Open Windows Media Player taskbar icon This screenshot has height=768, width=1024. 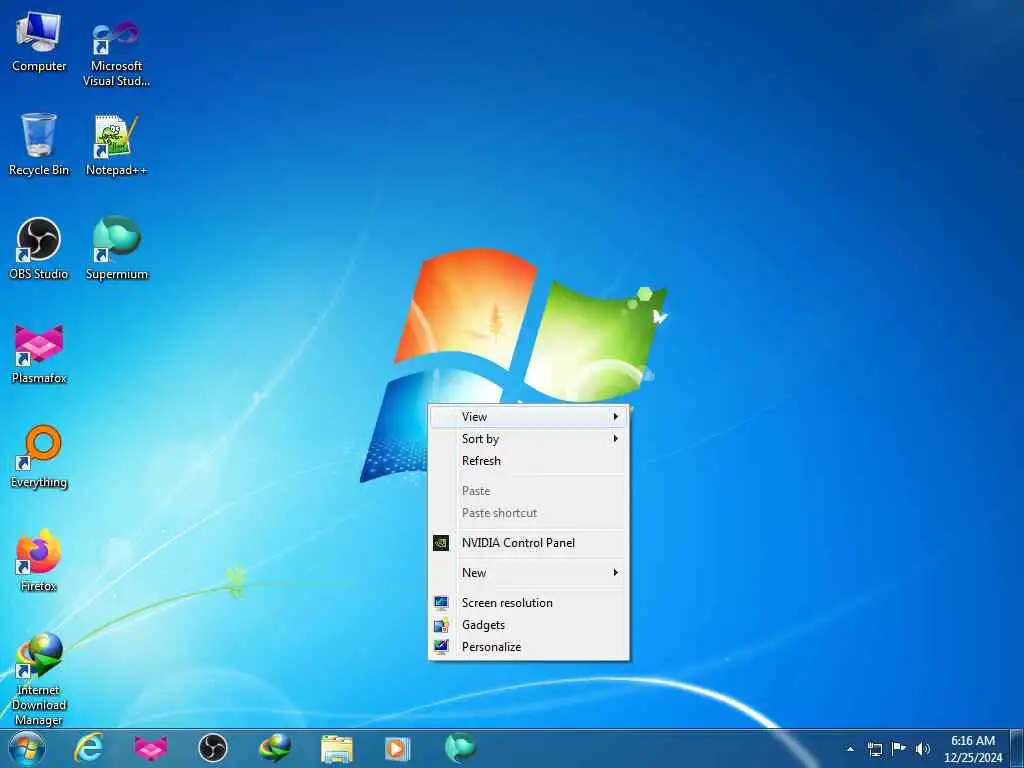tap(398, 748)
